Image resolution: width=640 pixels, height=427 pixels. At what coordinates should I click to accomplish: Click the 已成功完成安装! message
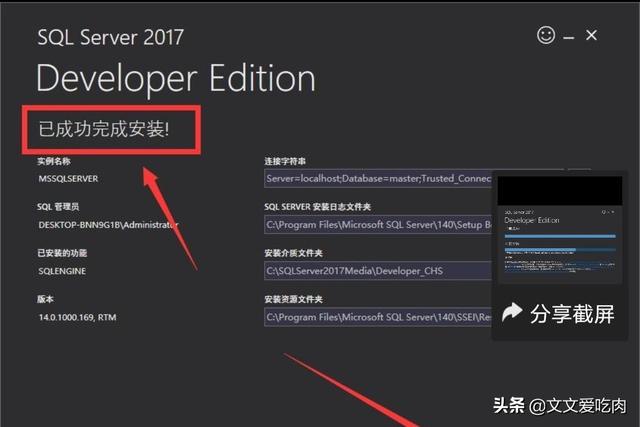pos(104,129)
